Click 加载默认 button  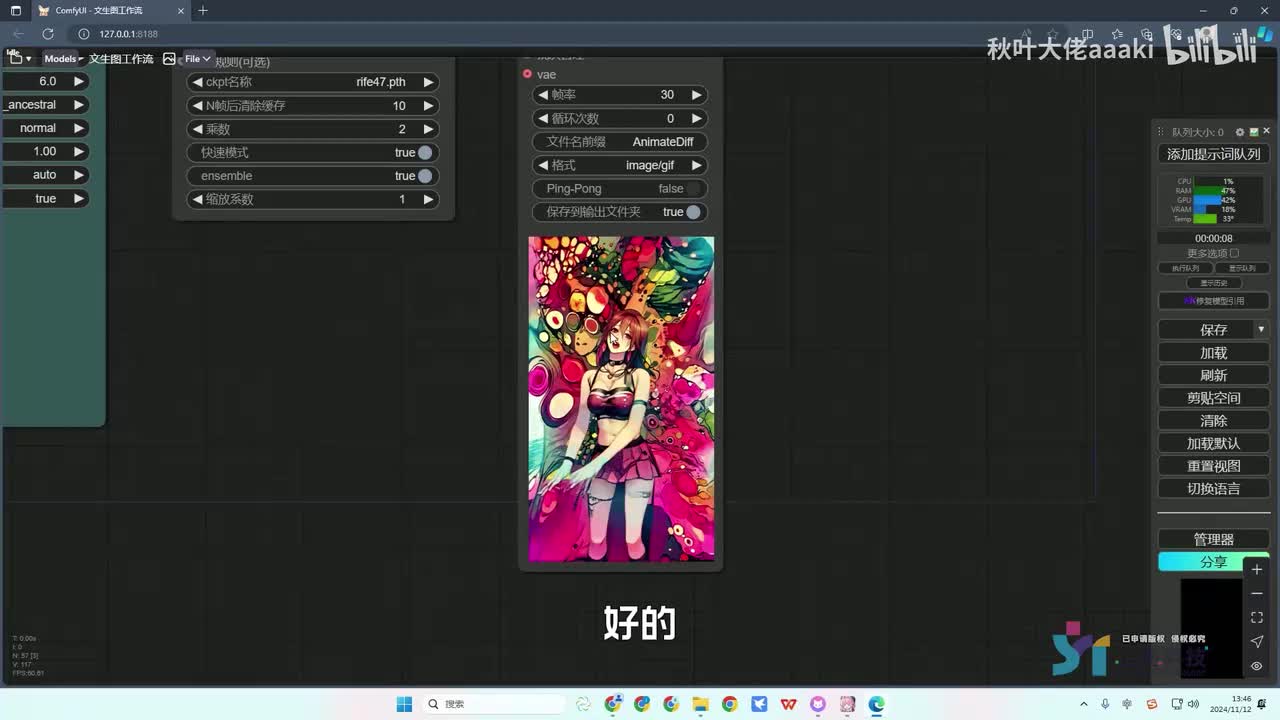pos(1213,443)
